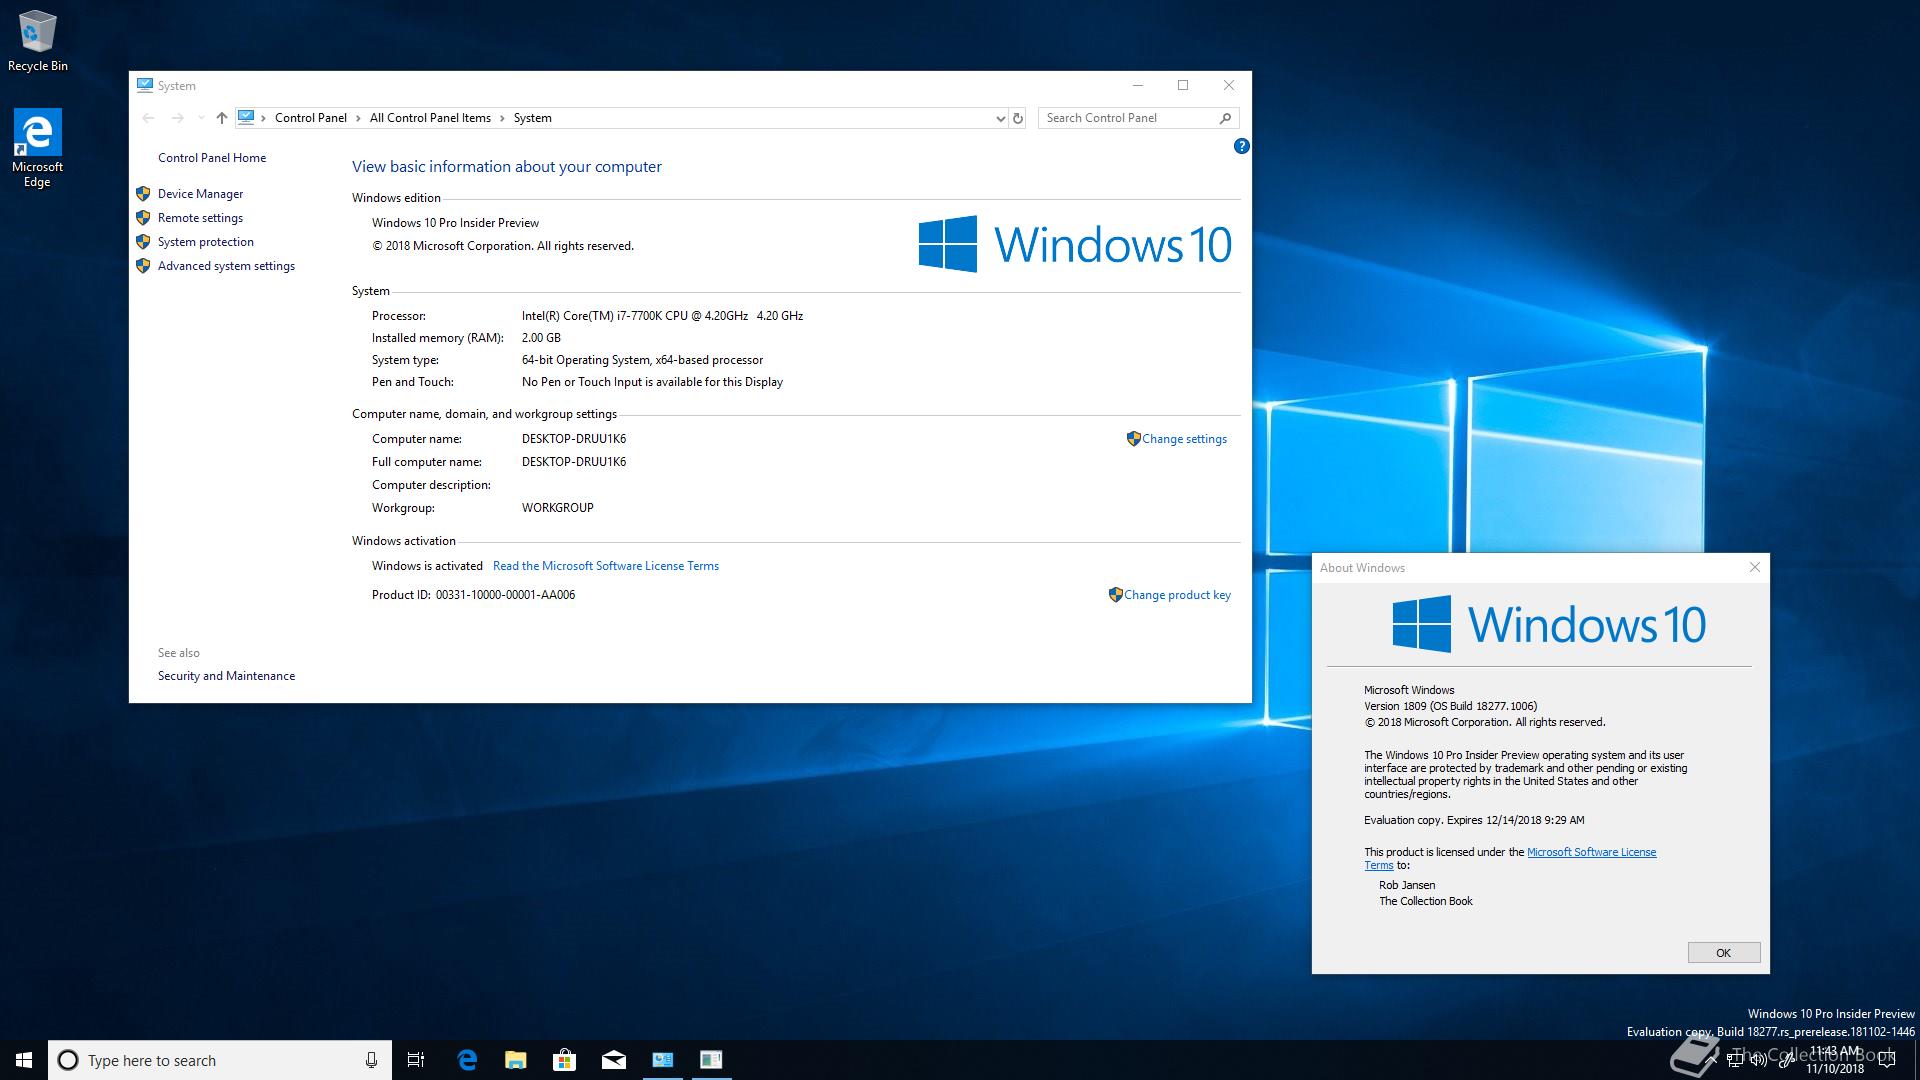Open File Explorer from the taskbar
Image resolution: width=1920 pixels, height=1080 pixels.
pos(516,1060)
